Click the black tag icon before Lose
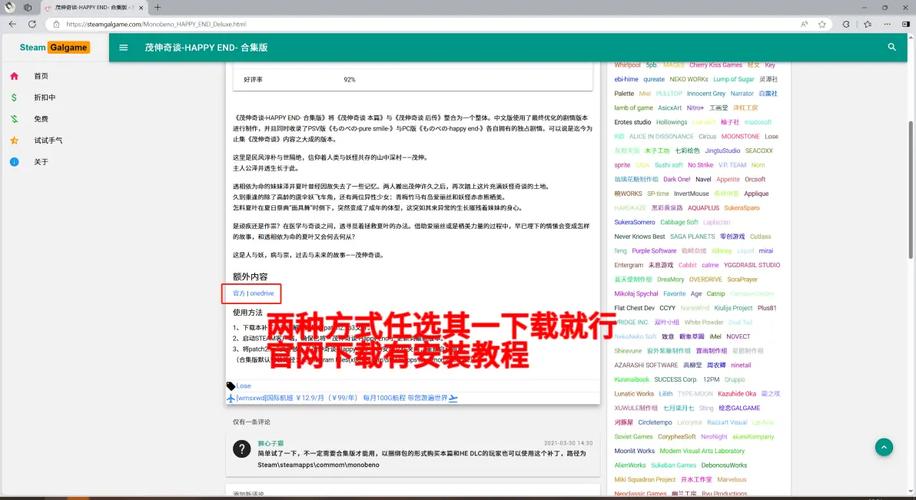Image resolution: width=916 pixels, height=500 pixels. pos(231,386)
